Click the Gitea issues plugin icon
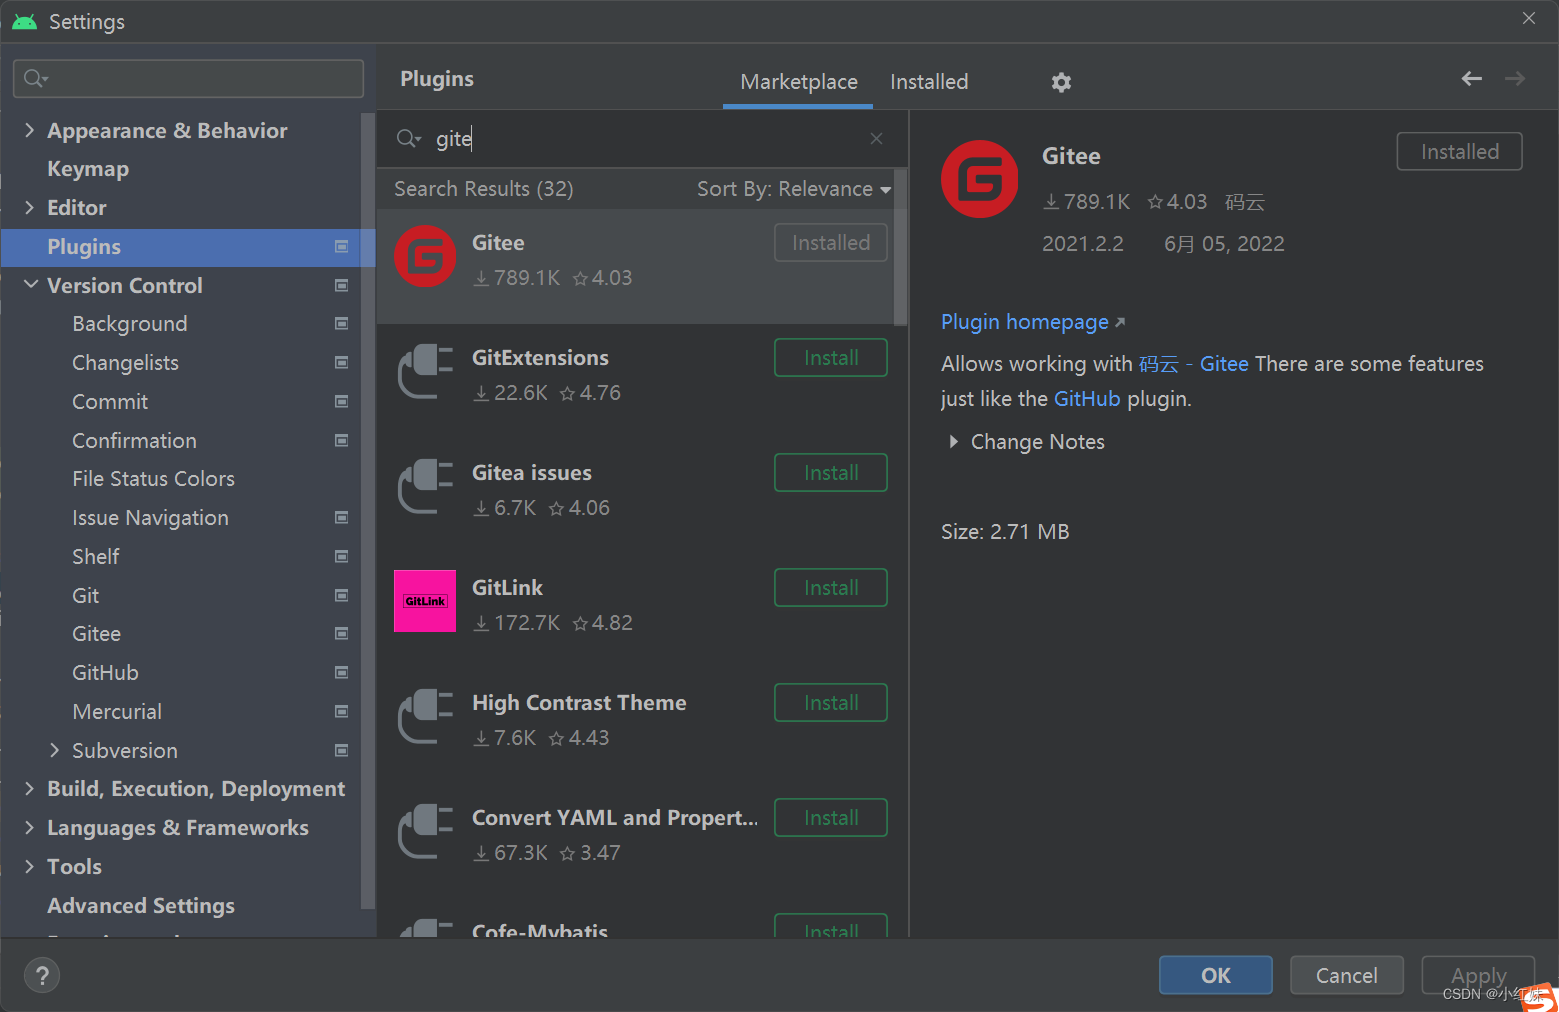The width and height of the screenshot is (1559, 1012). pyautogui.click(x=425, y=487)
